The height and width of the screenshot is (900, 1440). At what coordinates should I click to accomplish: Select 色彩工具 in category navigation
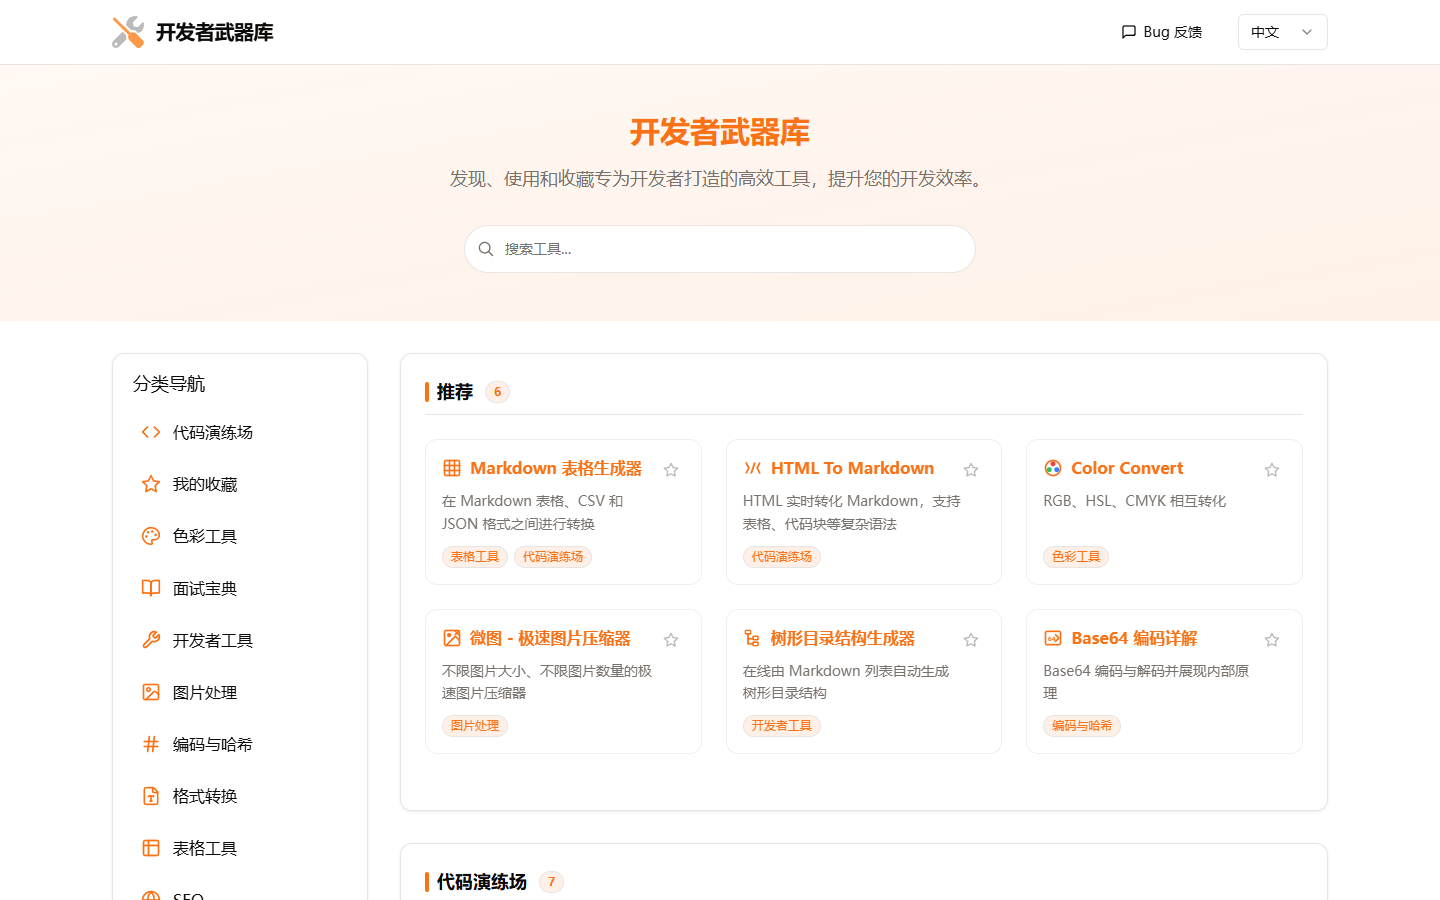coord(240,536)
